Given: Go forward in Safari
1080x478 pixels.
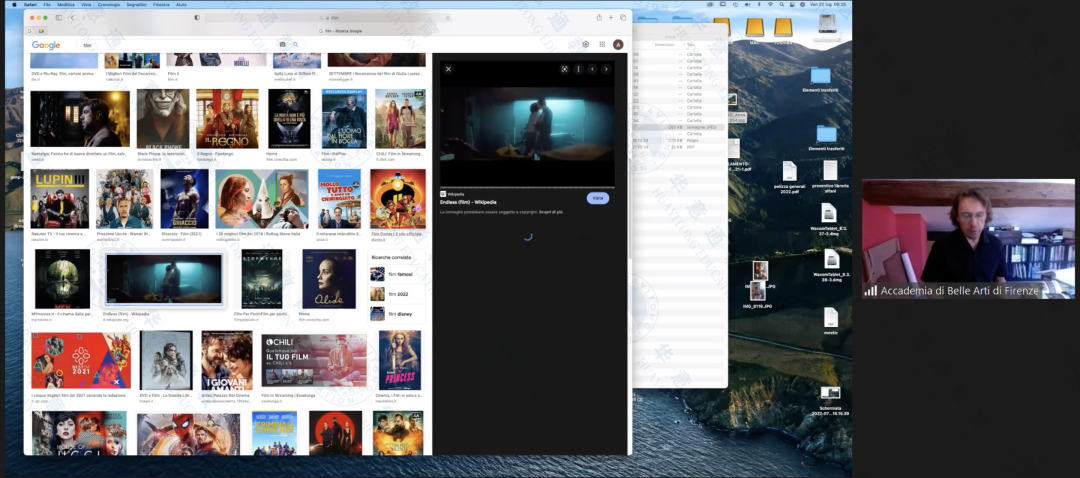Looking at the screenshot, I should click(83, 17).
